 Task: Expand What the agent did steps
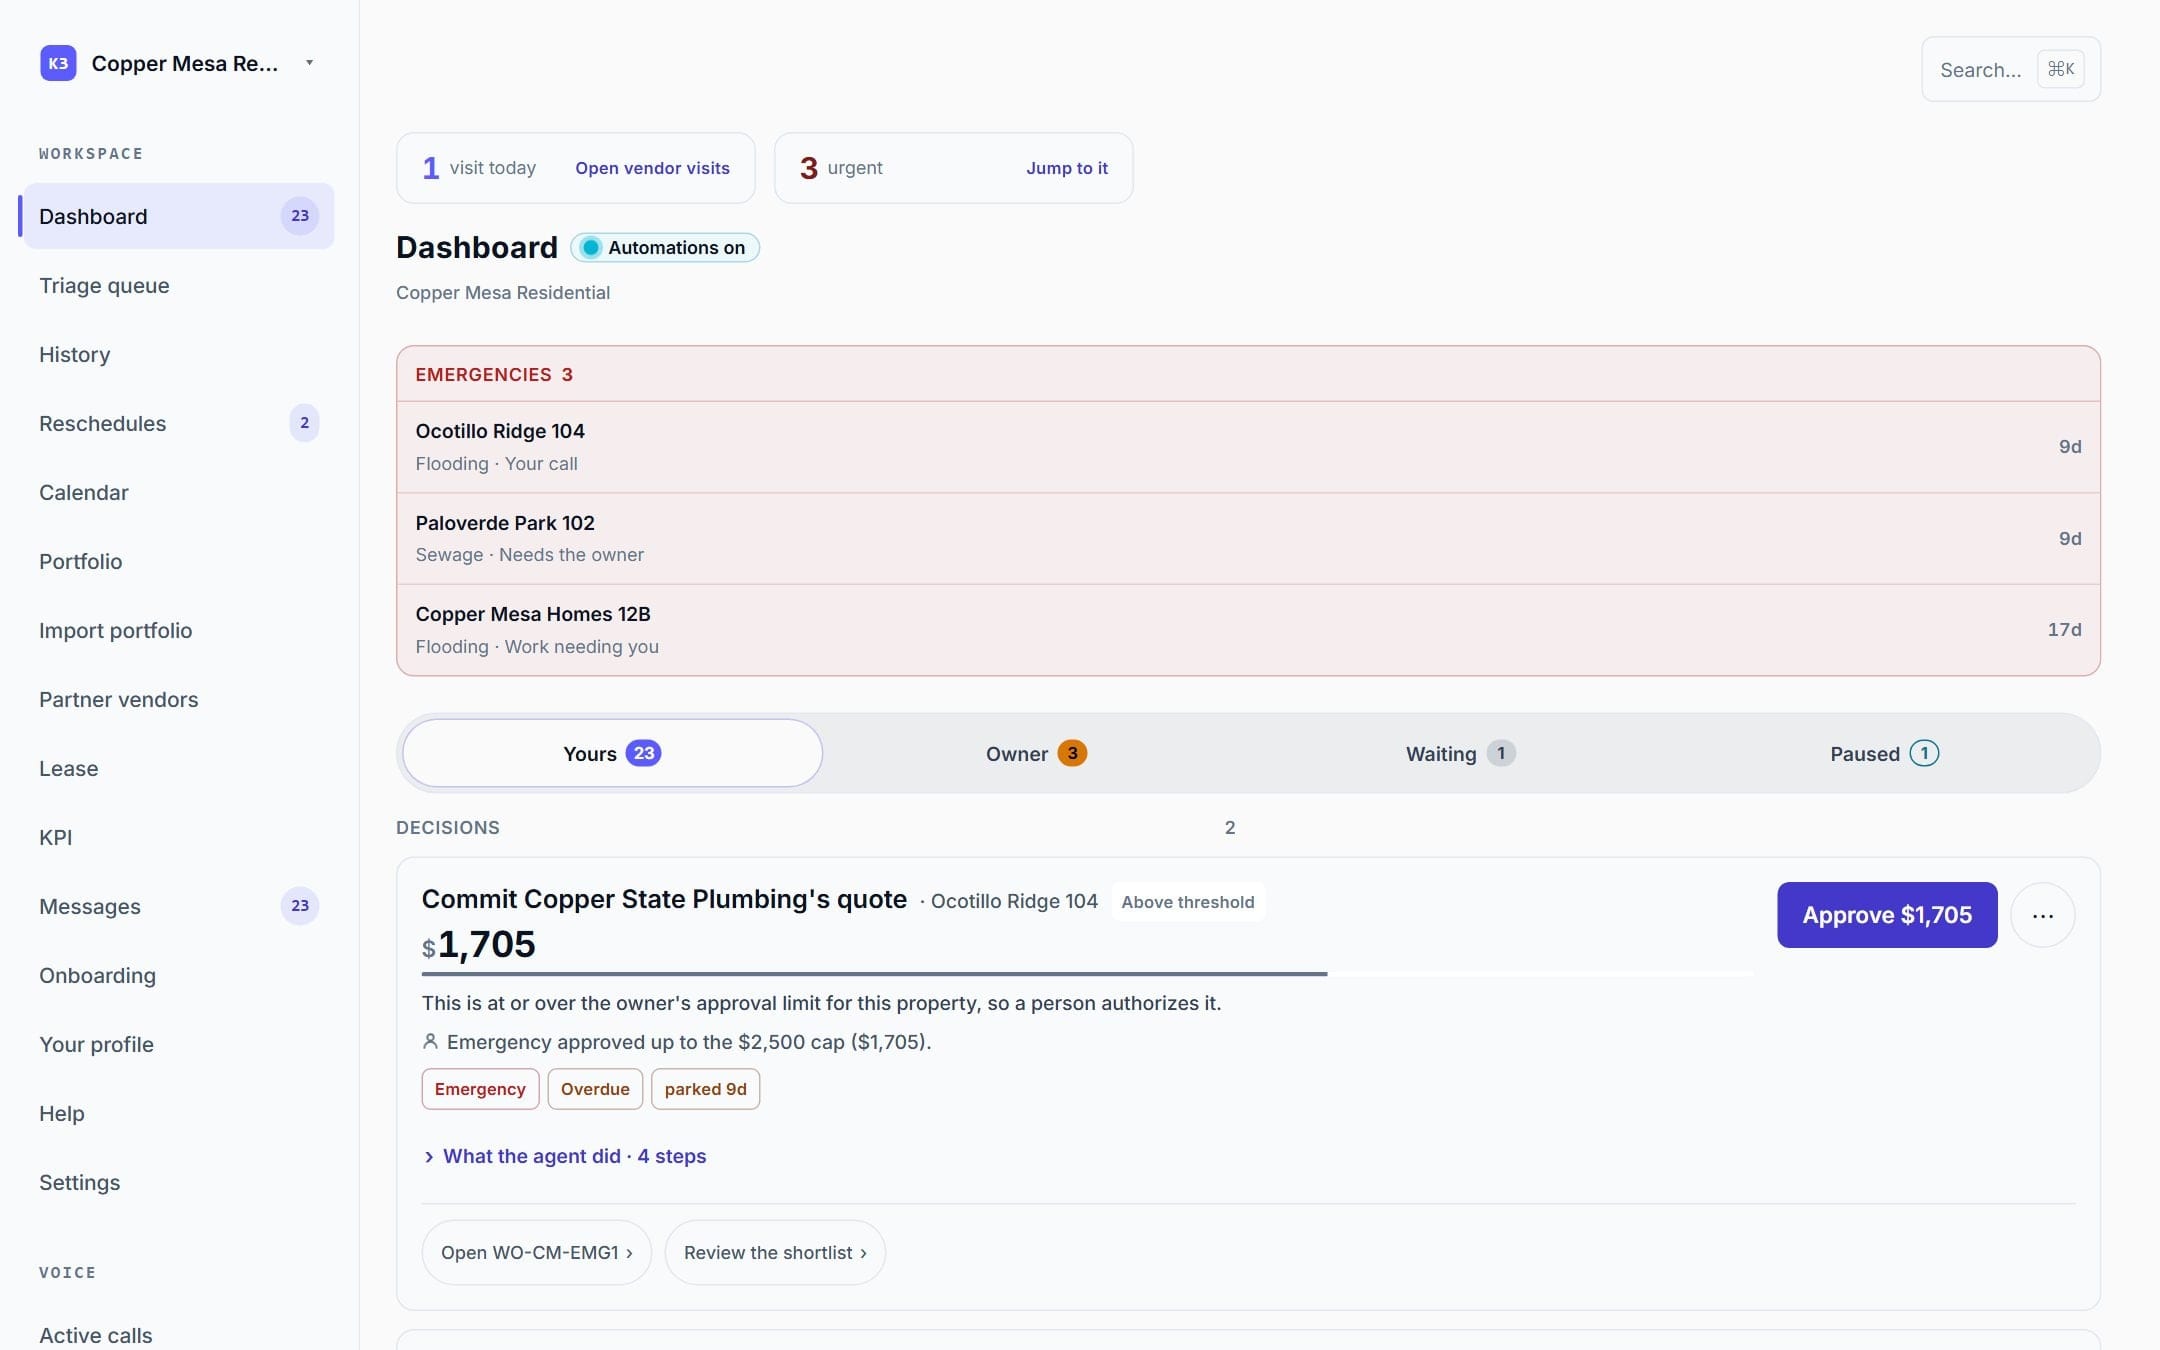tap(564, 1156)
